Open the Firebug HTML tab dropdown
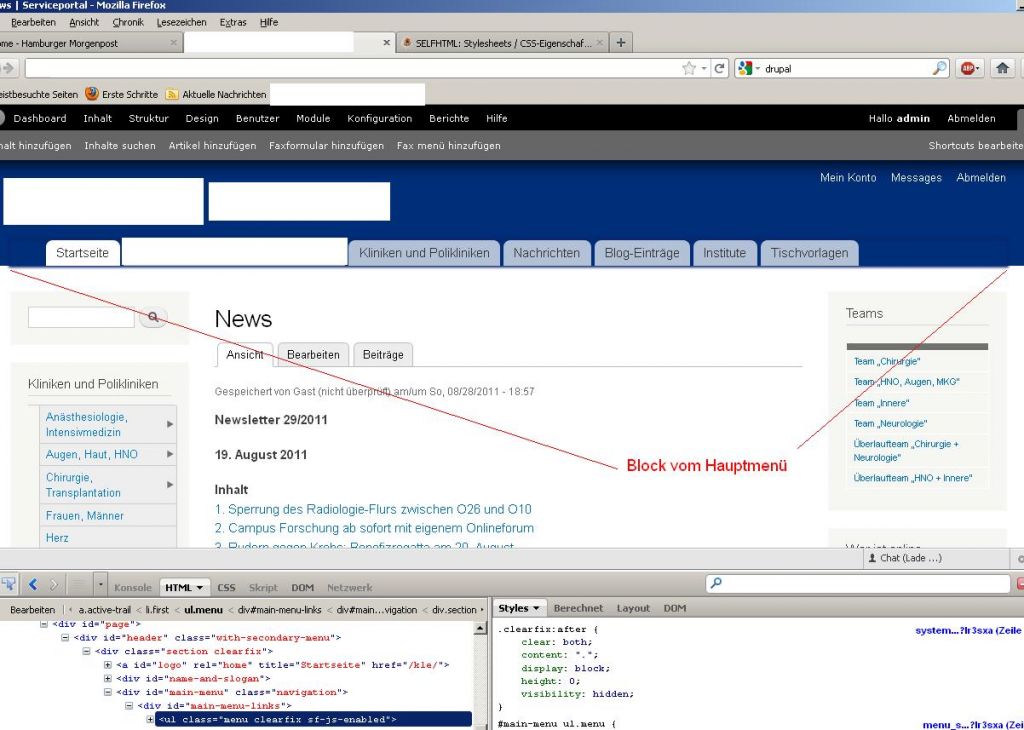 coord(185,587)
